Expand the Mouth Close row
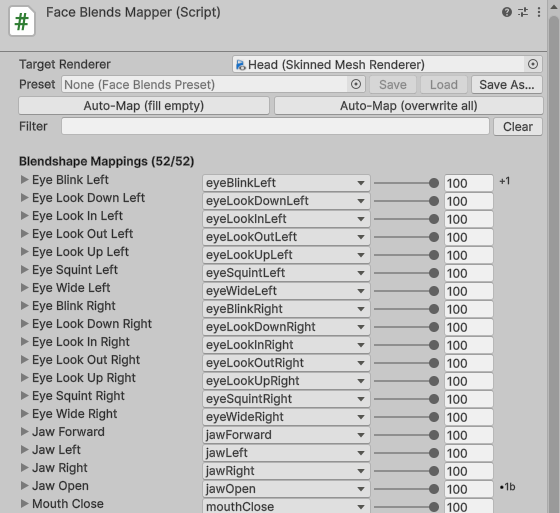 24,503
